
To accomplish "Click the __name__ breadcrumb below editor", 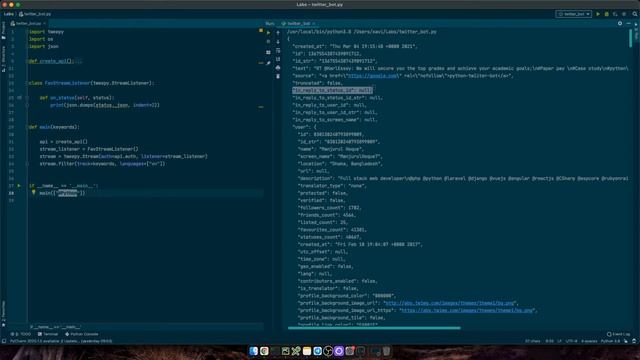I will point(55,327).
